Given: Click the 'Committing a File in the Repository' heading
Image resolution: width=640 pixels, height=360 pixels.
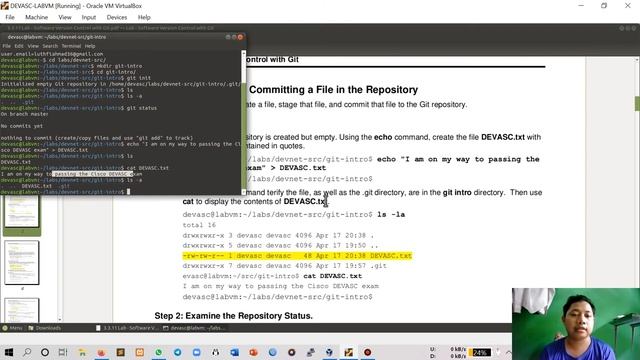Looking at the screenshot, I should pyautogui.click(x=333, y=90).
